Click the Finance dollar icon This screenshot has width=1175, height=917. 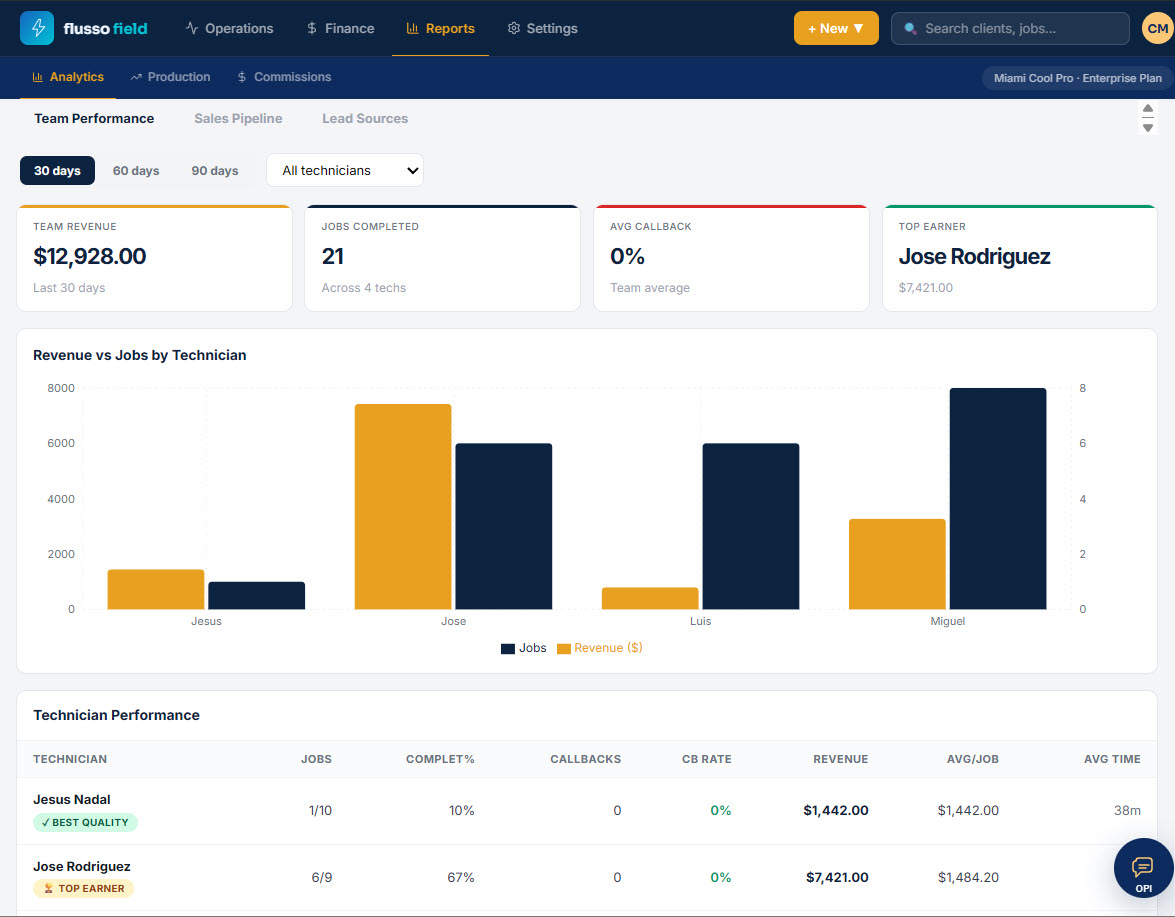[x=312, y=28]
